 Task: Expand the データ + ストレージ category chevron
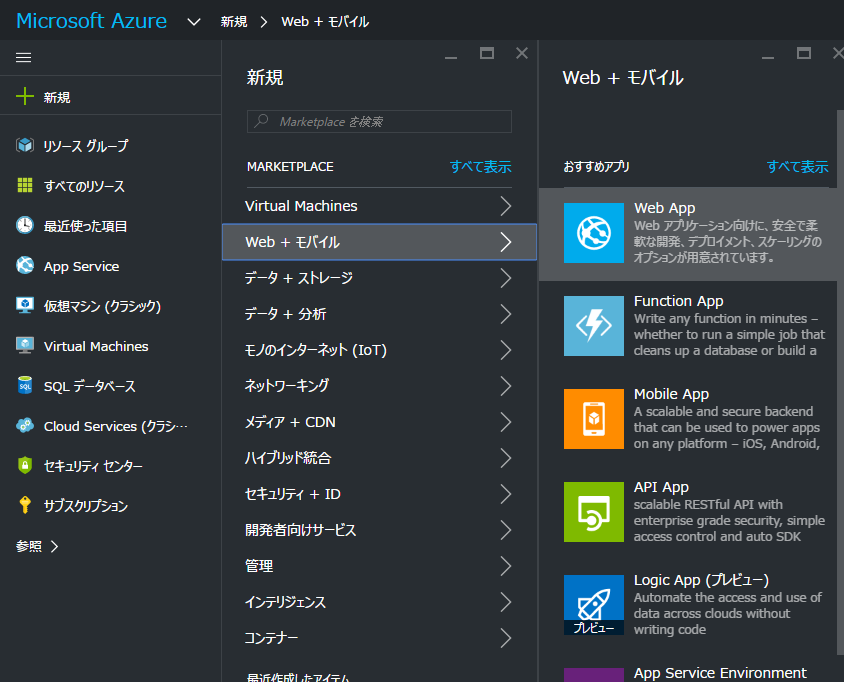point(505,278)
